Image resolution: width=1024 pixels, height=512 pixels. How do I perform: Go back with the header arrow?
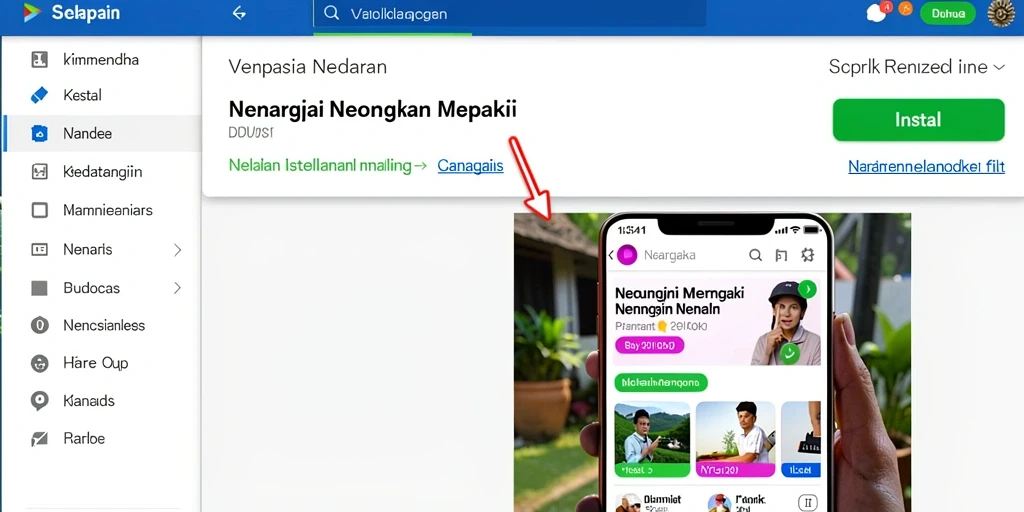click(x=239, y=13)
